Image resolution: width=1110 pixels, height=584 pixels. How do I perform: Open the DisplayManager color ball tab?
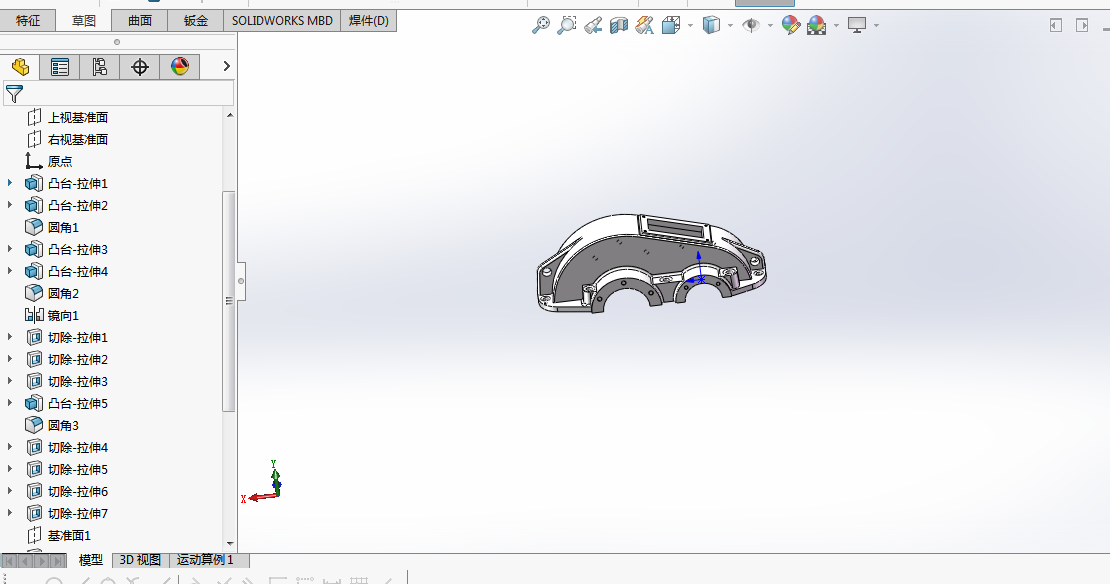tap(180, 67)
